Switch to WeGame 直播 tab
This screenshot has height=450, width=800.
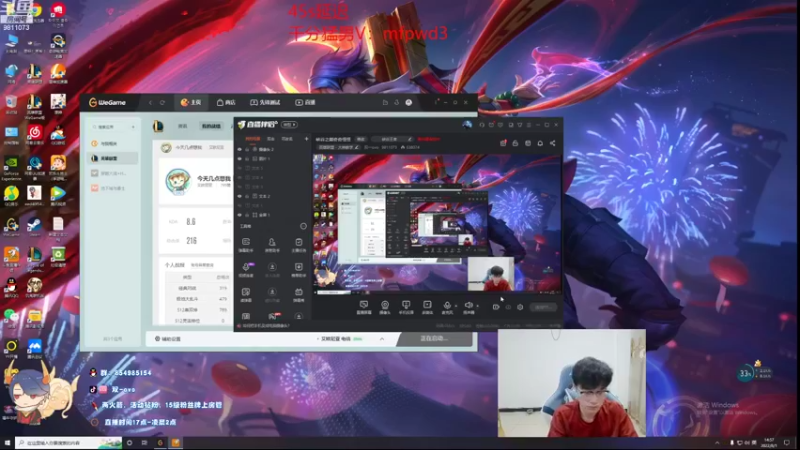tap(306, 103)
